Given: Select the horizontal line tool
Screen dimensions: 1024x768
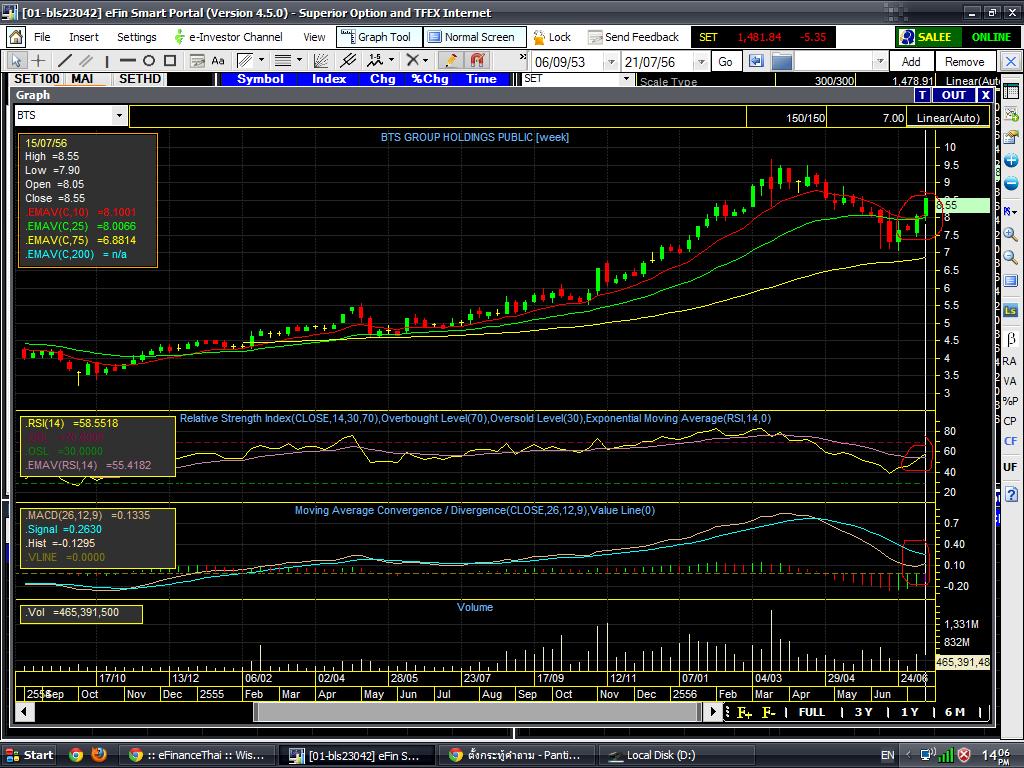Looking at the screenshot, I should point(128,61).
